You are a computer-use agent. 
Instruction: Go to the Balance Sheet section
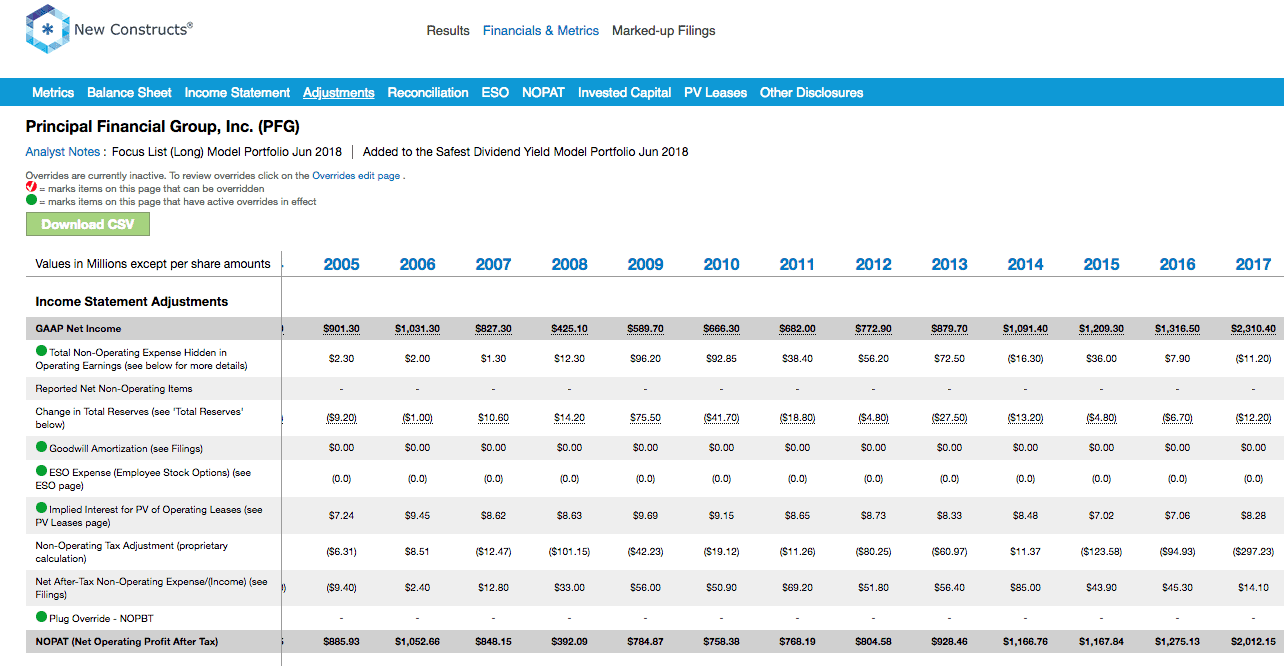point(129,92)
